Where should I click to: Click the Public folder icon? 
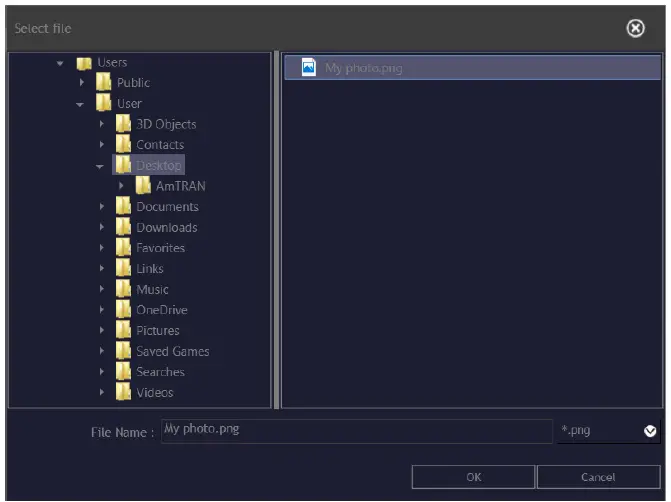104,82
